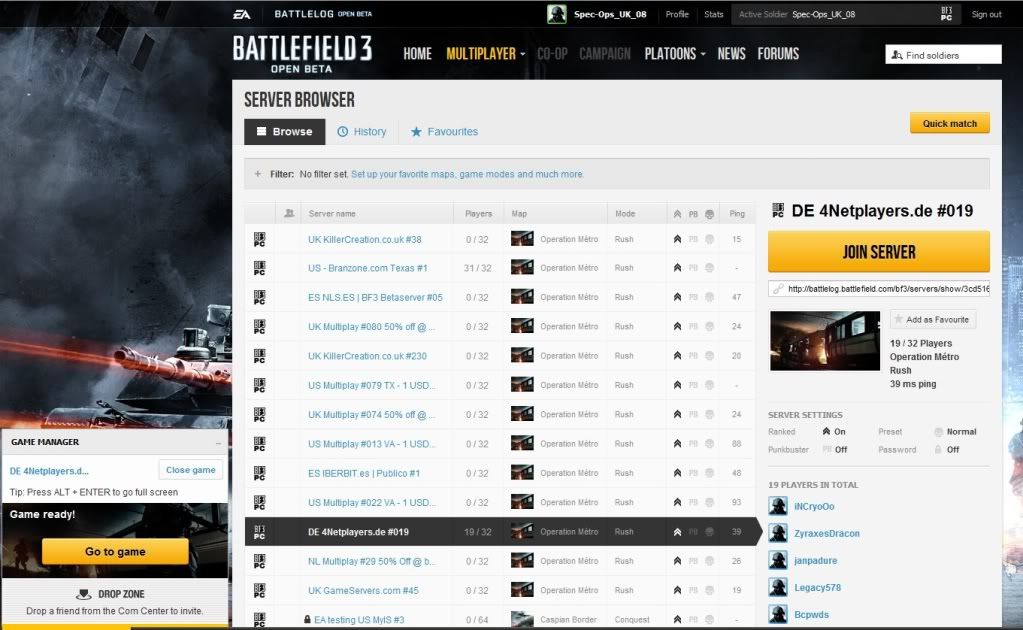The image size is (1023, 630).
Task: Open ZyraxesDracon's avatar icon
Action: [778, 533]
